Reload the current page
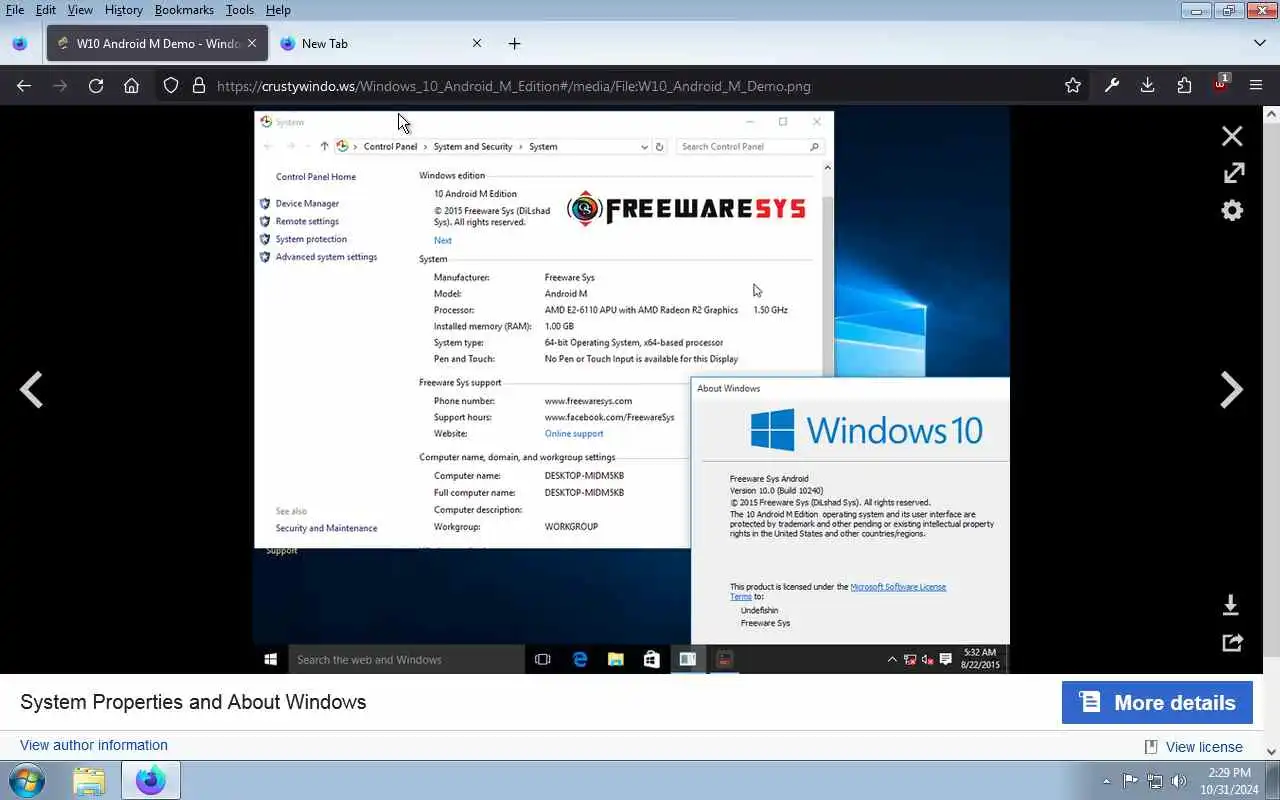The height and width of the screenshot is (800, 1280). click(96, 86)
